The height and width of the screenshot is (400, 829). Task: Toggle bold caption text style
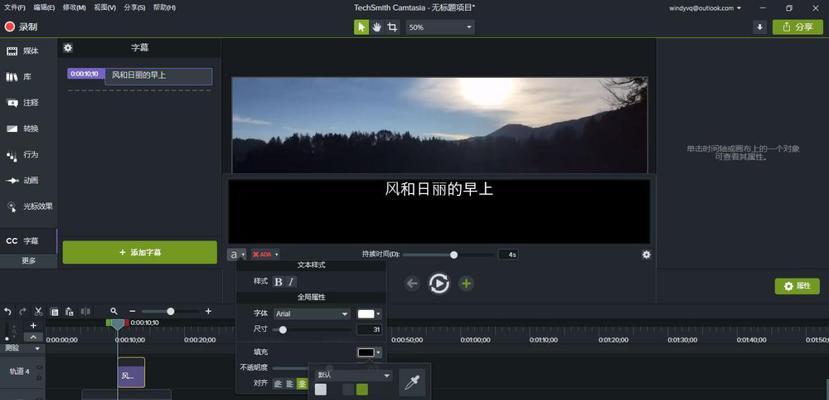pyautogui.click(x=278, y=282)
